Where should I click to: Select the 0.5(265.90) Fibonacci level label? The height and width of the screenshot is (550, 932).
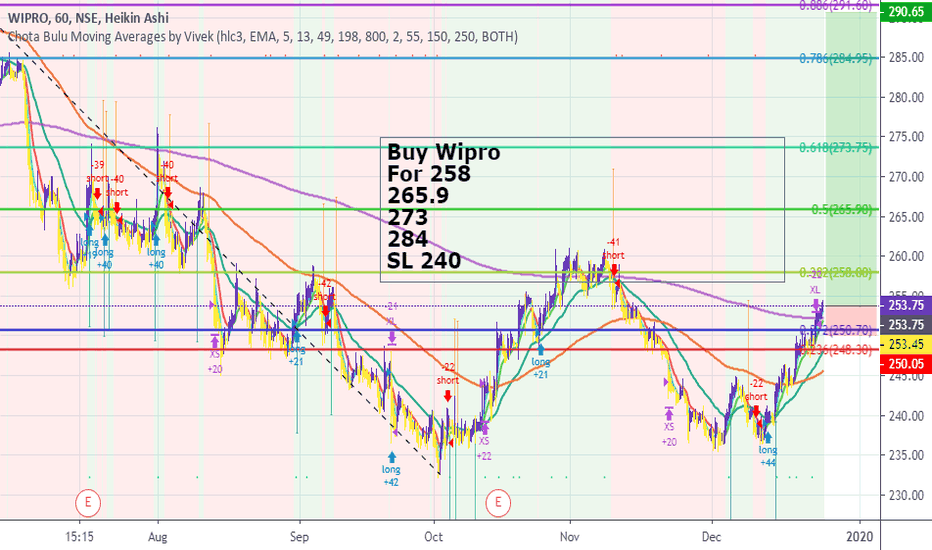point(842,209)
